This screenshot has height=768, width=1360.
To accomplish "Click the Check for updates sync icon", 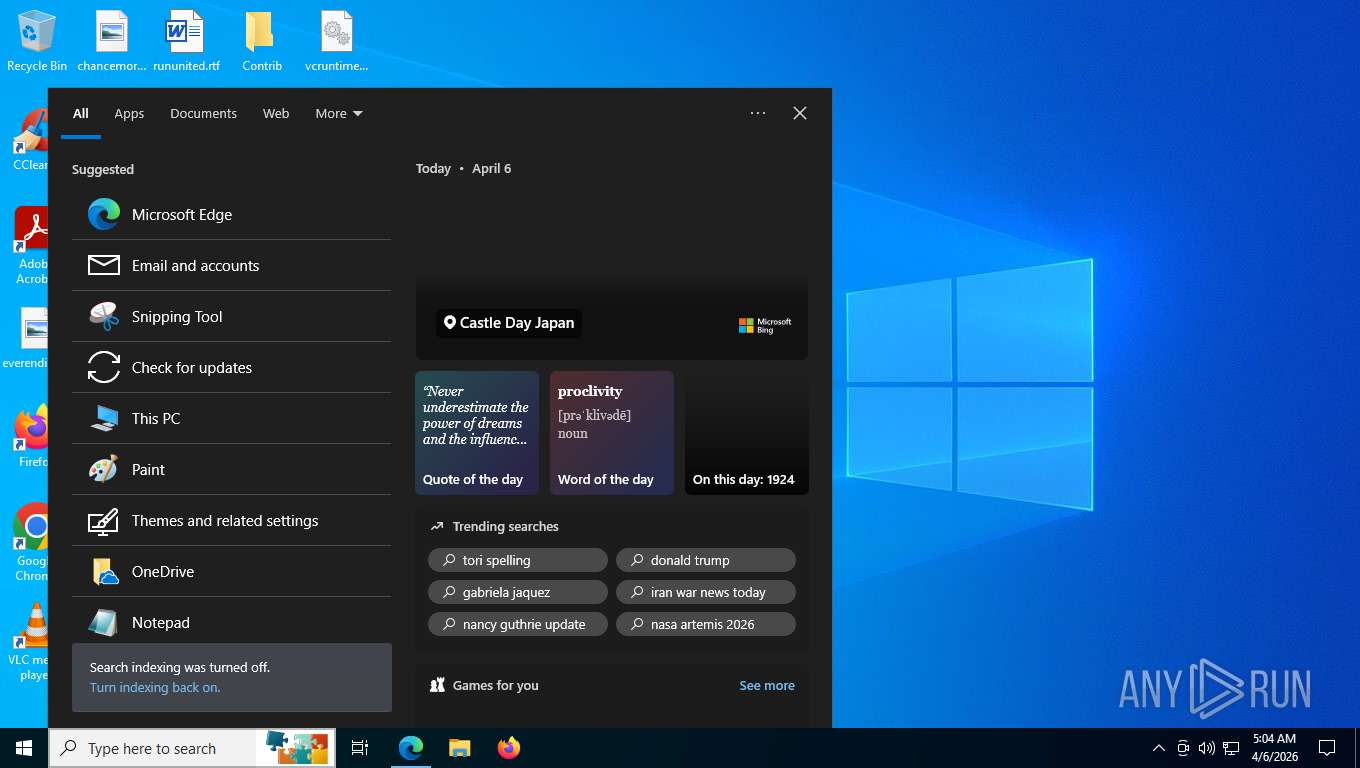I will (104, 367).
